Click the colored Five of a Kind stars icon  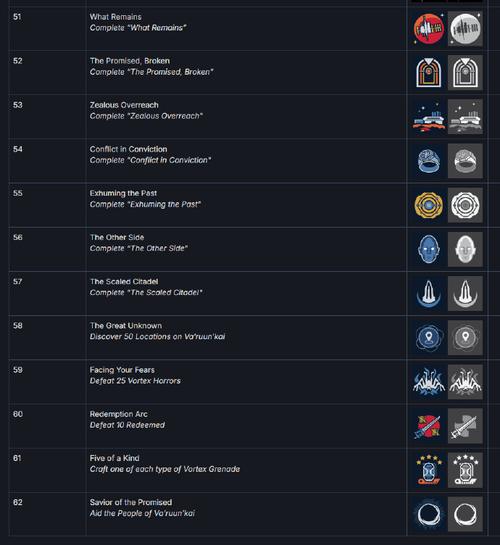429,470
